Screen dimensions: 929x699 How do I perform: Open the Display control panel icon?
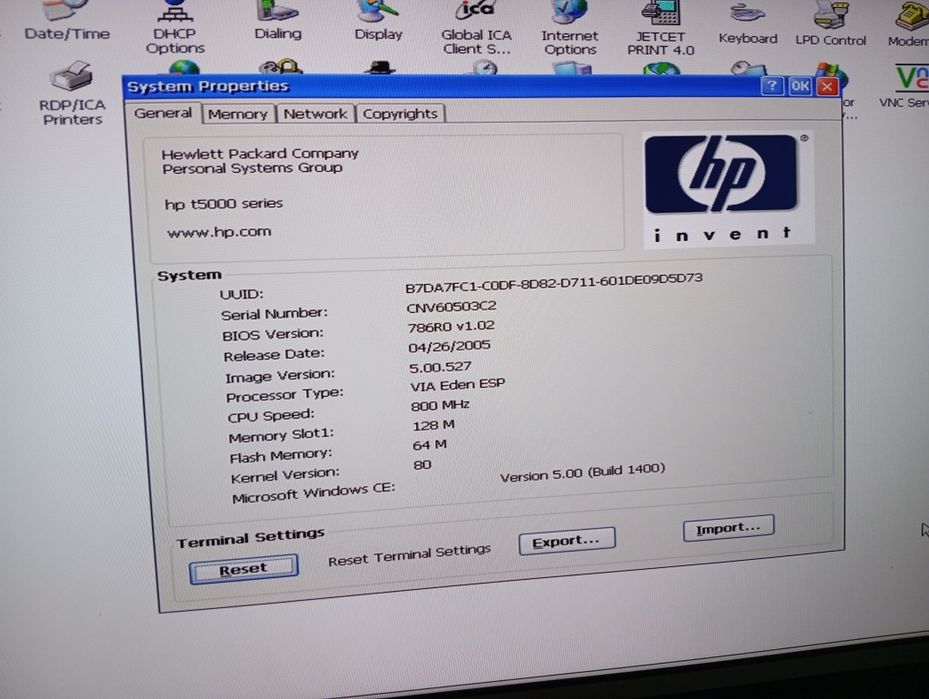[378, 21]
